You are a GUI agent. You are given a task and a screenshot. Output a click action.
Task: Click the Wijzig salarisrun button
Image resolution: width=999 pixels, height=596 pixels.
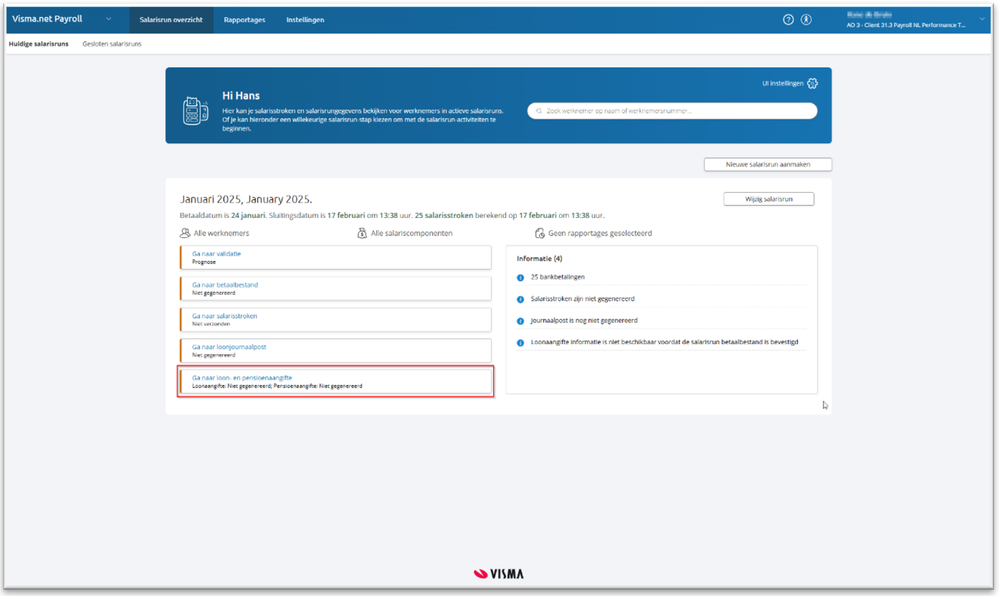[768, 199]
